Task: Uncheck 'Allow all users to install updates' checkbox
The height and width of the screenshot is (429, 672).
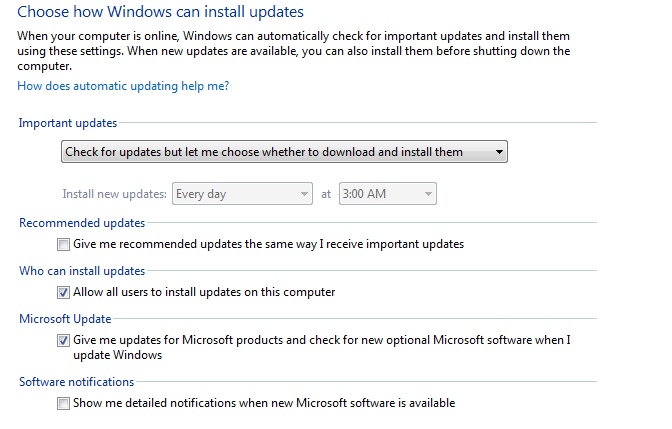Action: point(63,293)
